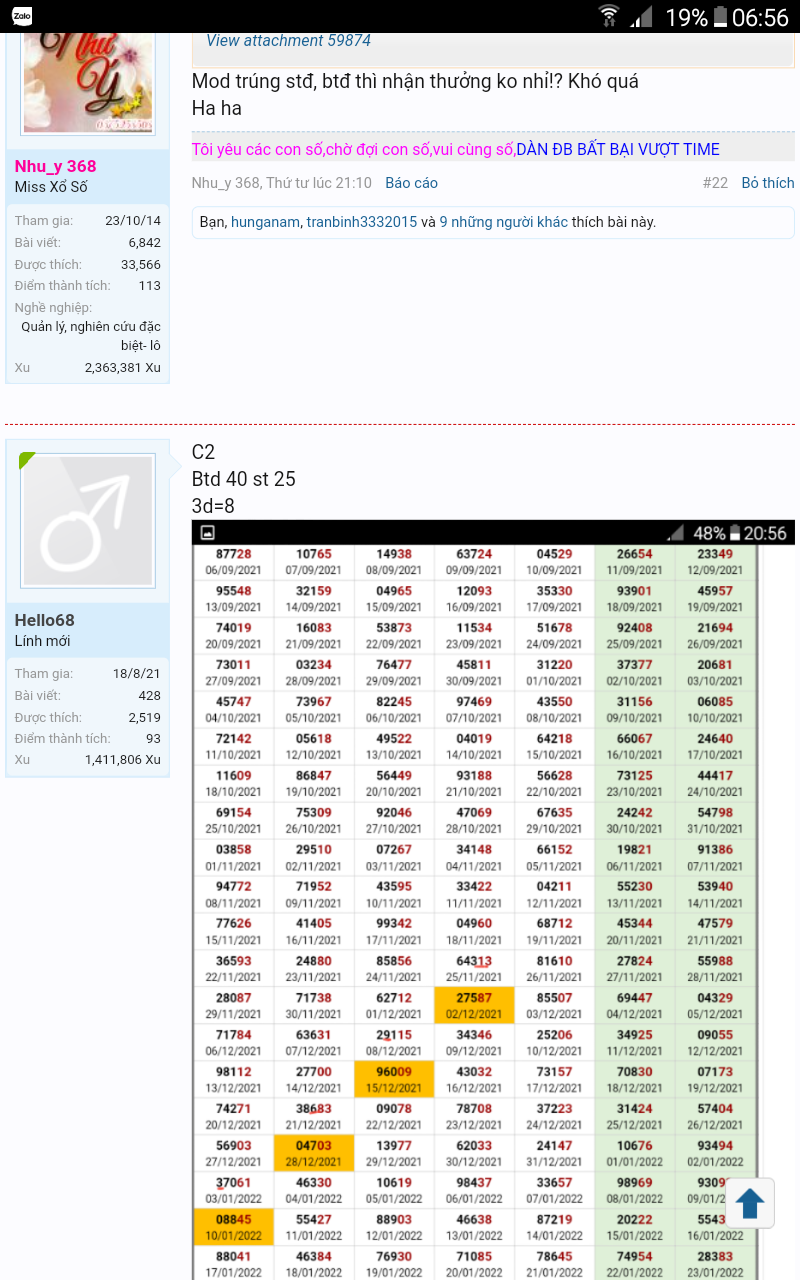Tap the image icon inside embedded screenshot
800x1280 pixels.
tap(208, 533)
